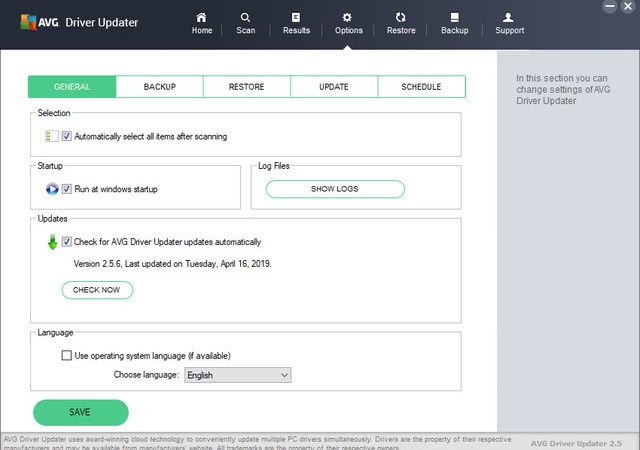
Task: Open the Support person icon
Action: (508, 18)
